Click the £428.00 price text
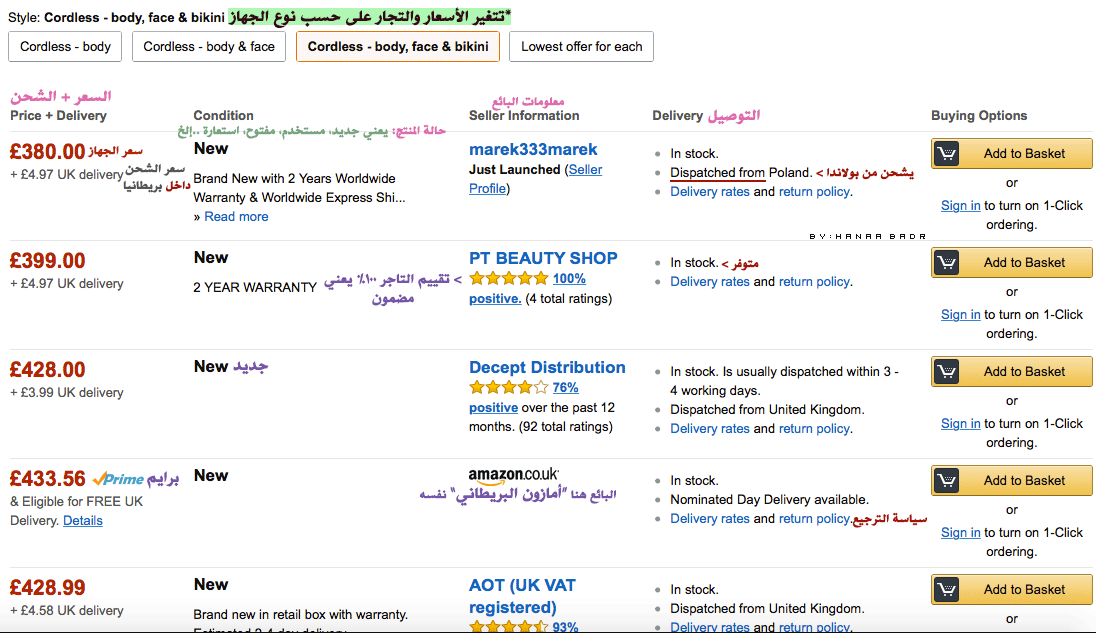The width and height of the screenshot is (1096, 633). point(48,370)
